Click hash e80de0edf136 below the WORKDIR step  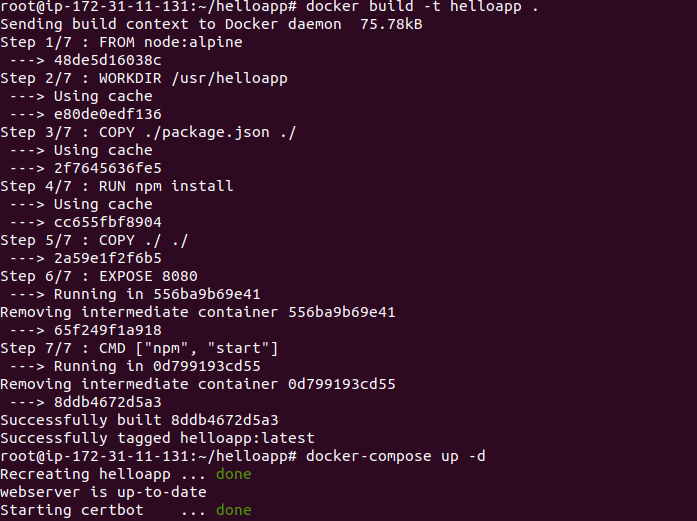108,114
